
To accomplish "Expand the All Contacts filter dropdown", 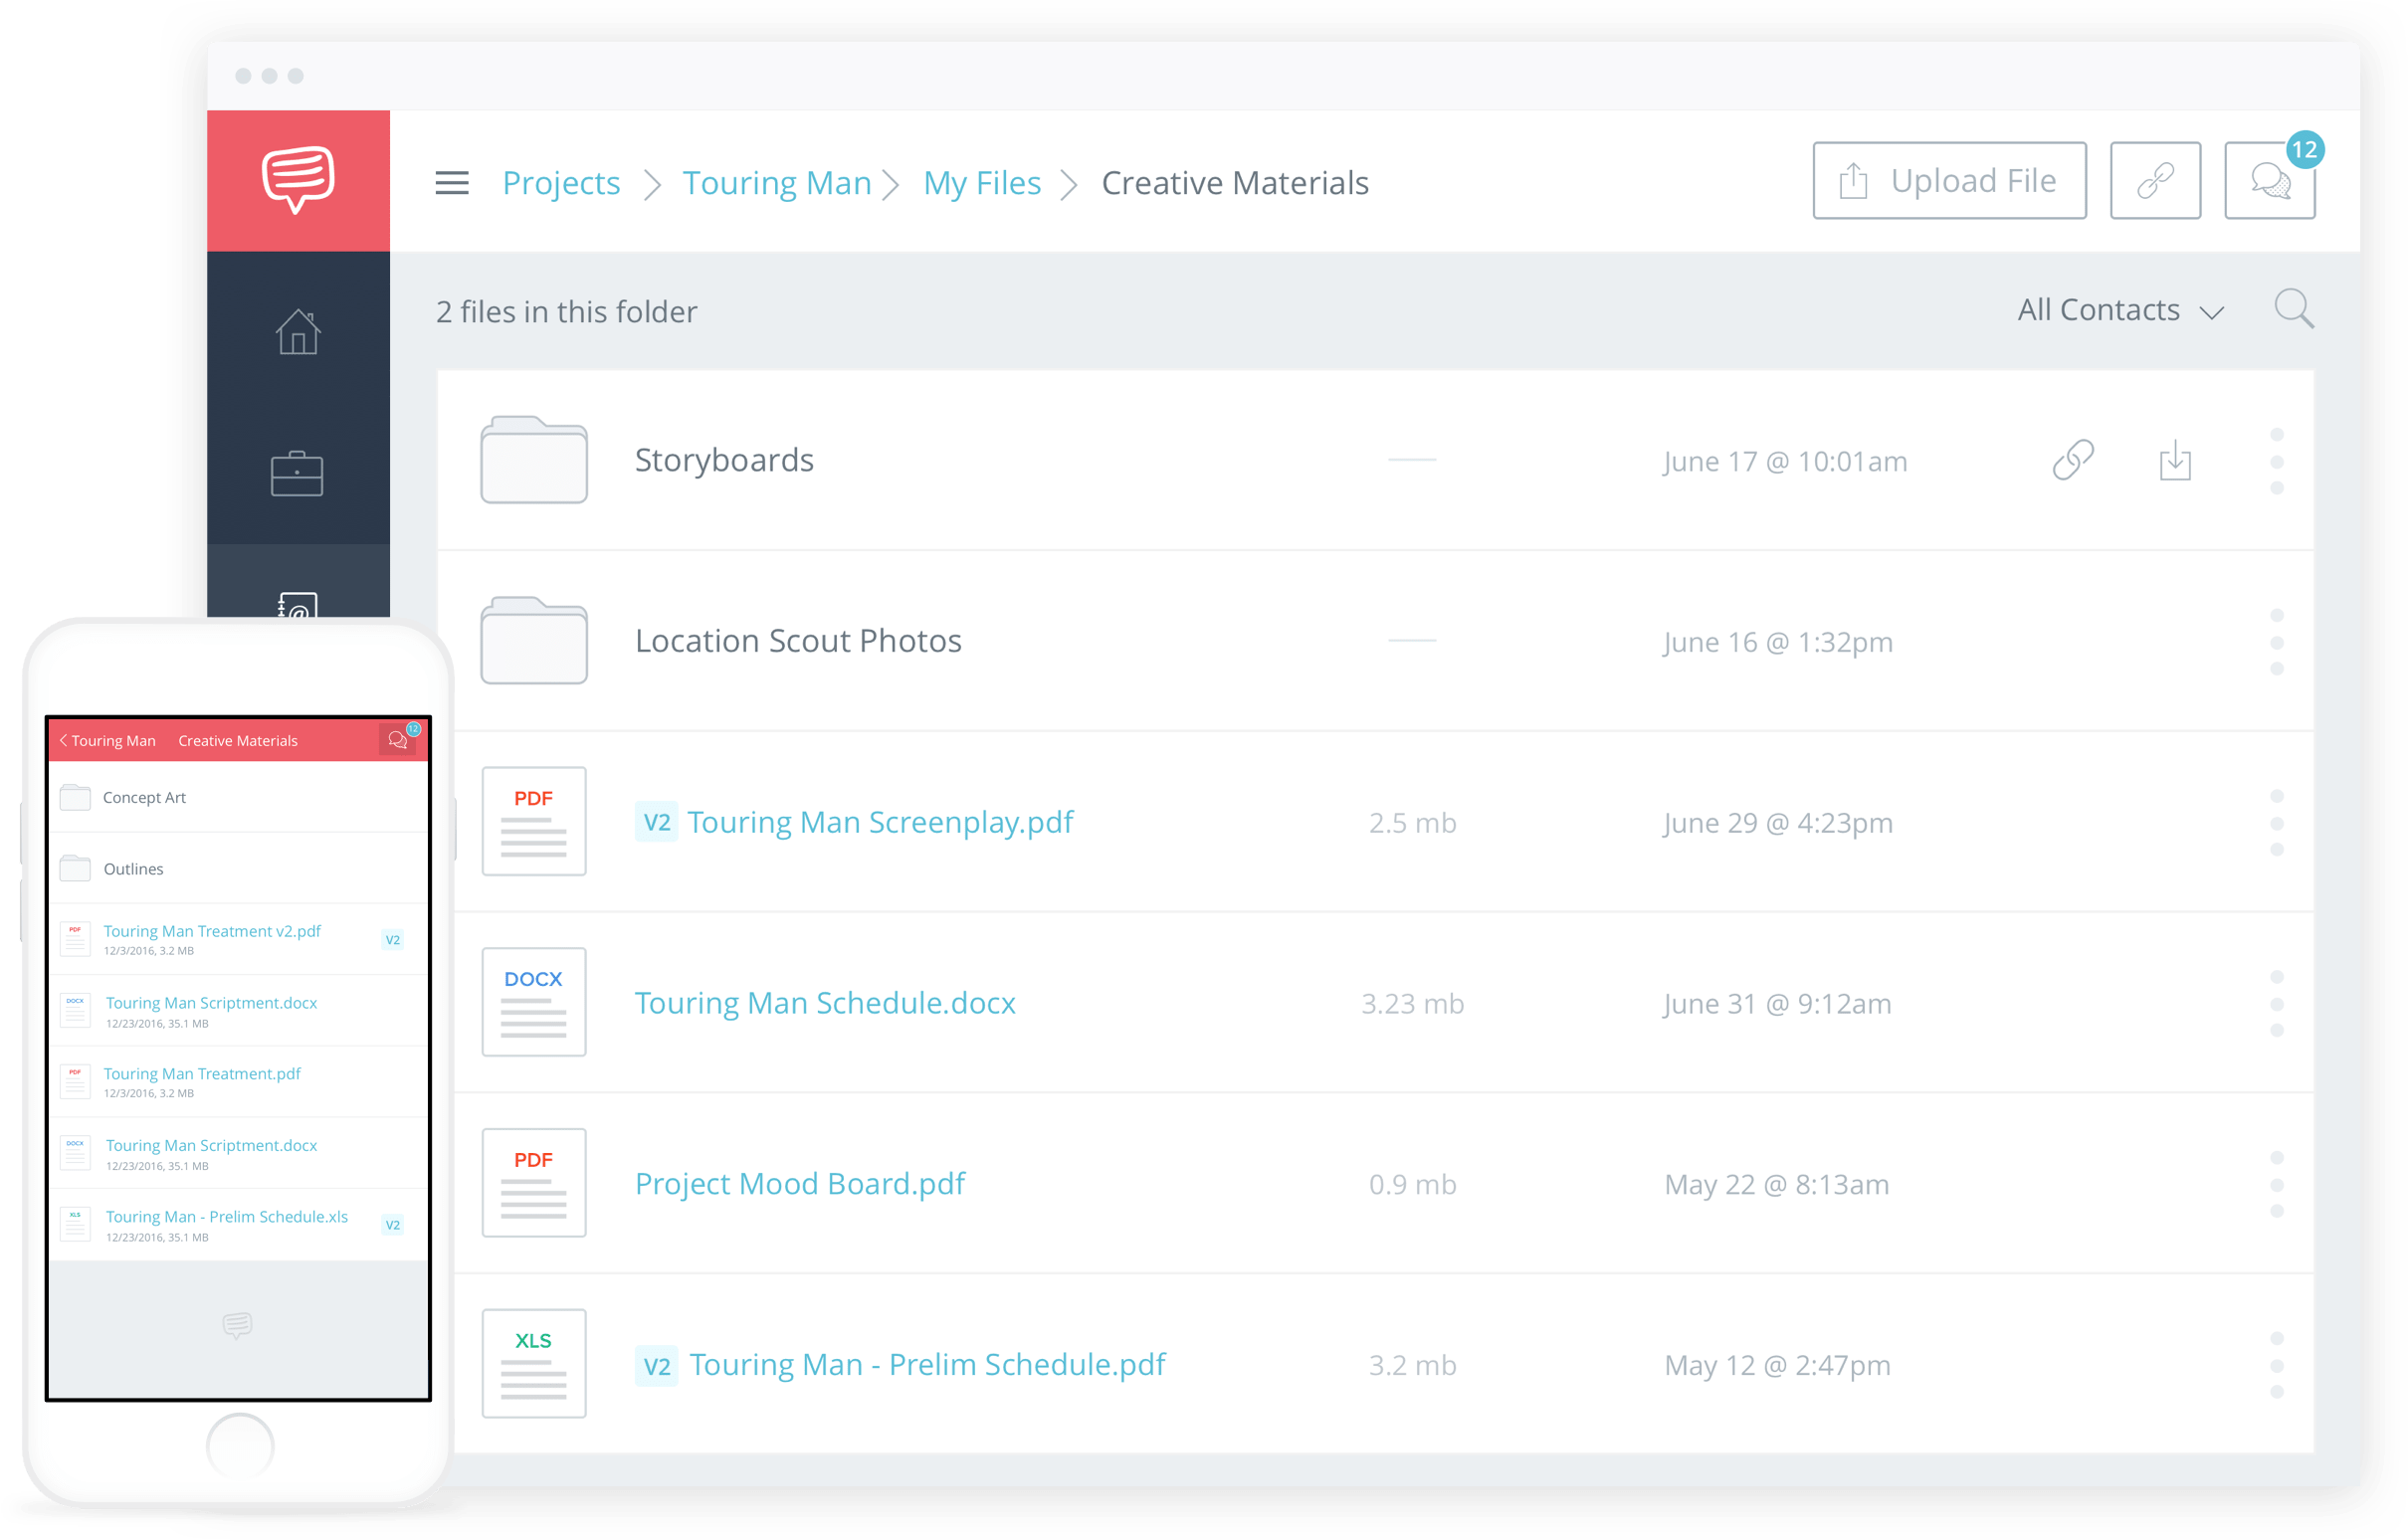I will (x=2119, y=310).
